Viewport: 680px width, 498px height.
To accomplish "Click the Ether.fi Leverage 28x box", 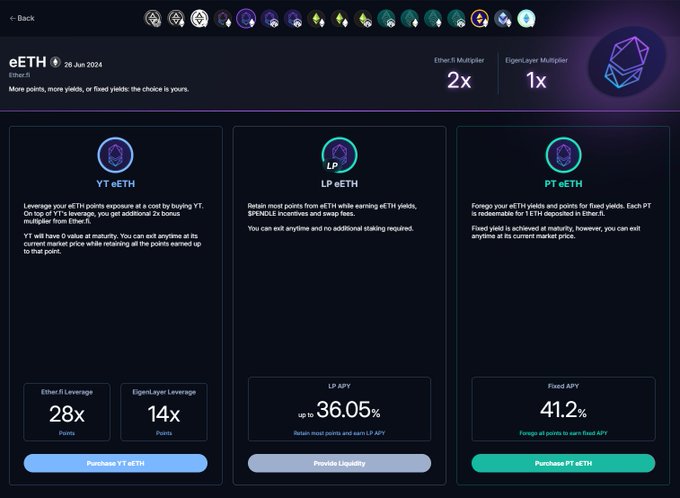I will [x=67, y=412].
